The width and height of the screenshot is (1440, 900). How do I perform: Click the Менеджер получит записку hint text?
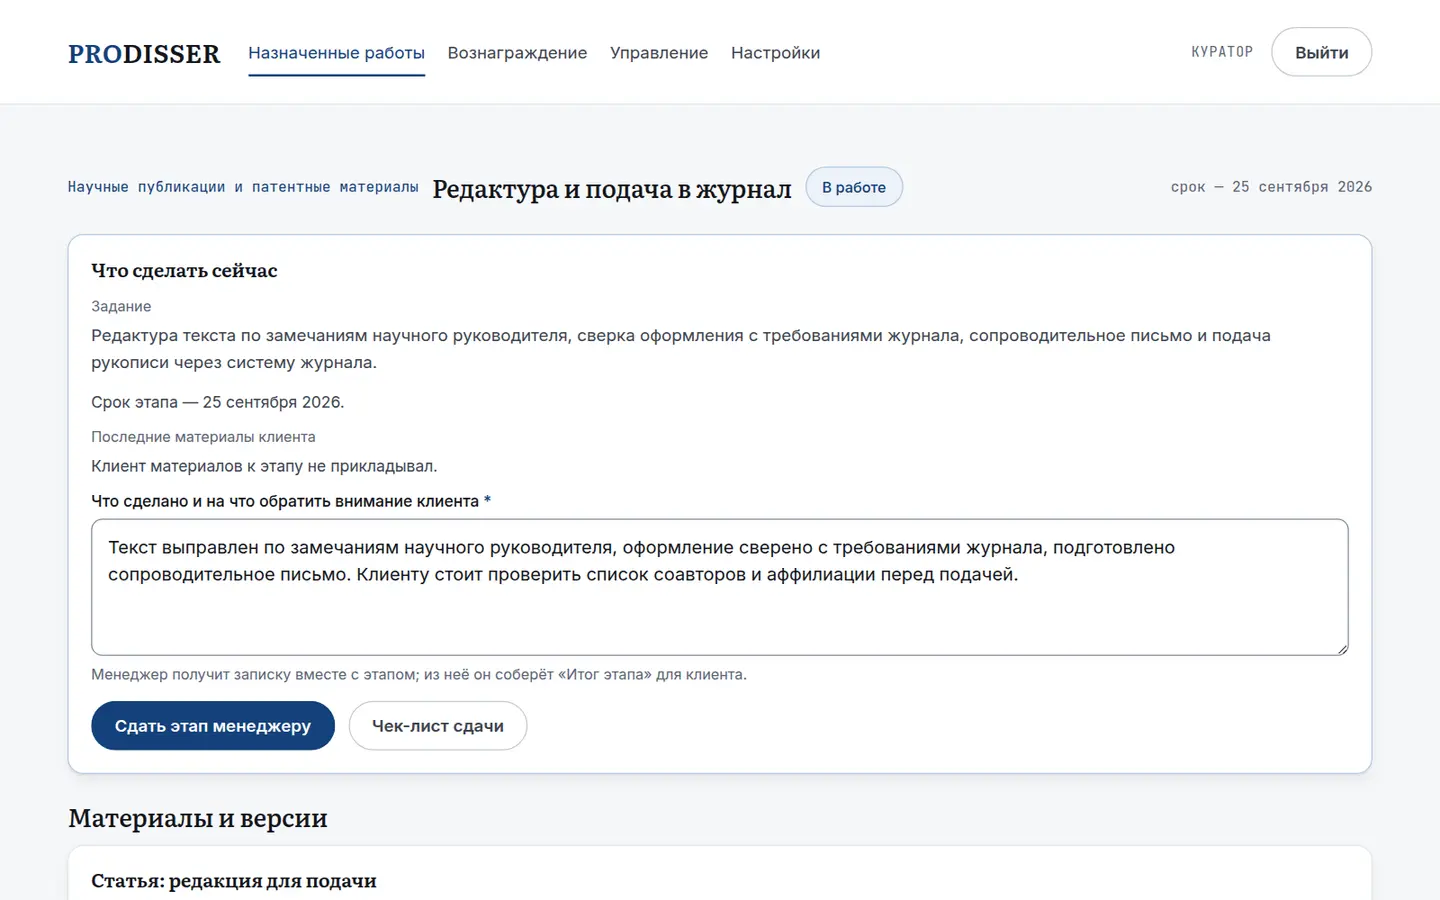tap(419, 675)
